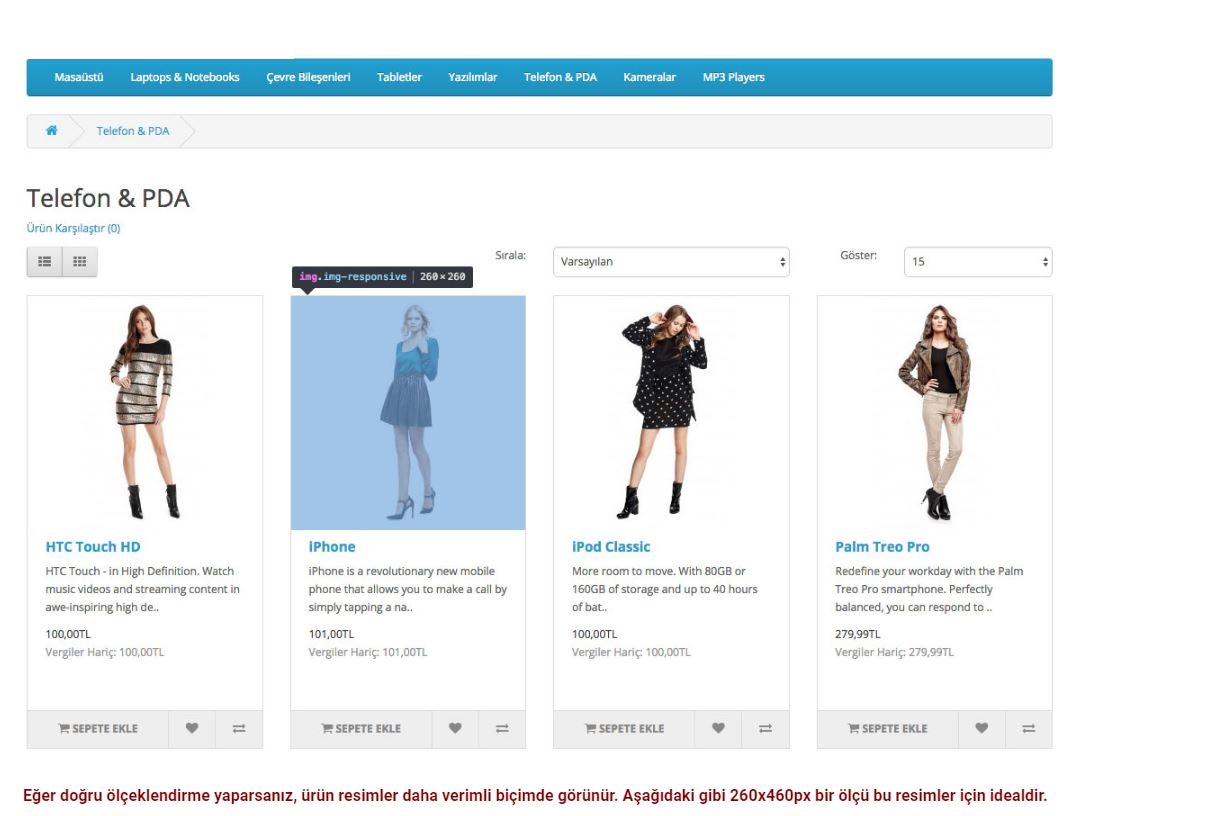1216x816 pixels.
Task: Switch to list view layout
Action: 44,262
